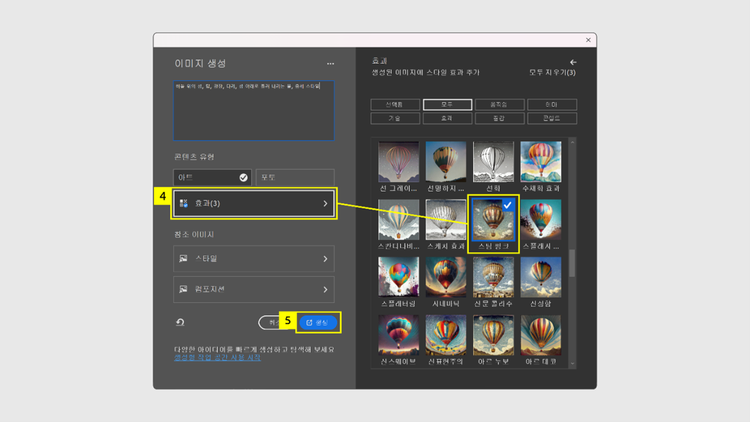Select the 스케치 효과 thumbnail
750x422 pixels.
(x=446, y=220)
